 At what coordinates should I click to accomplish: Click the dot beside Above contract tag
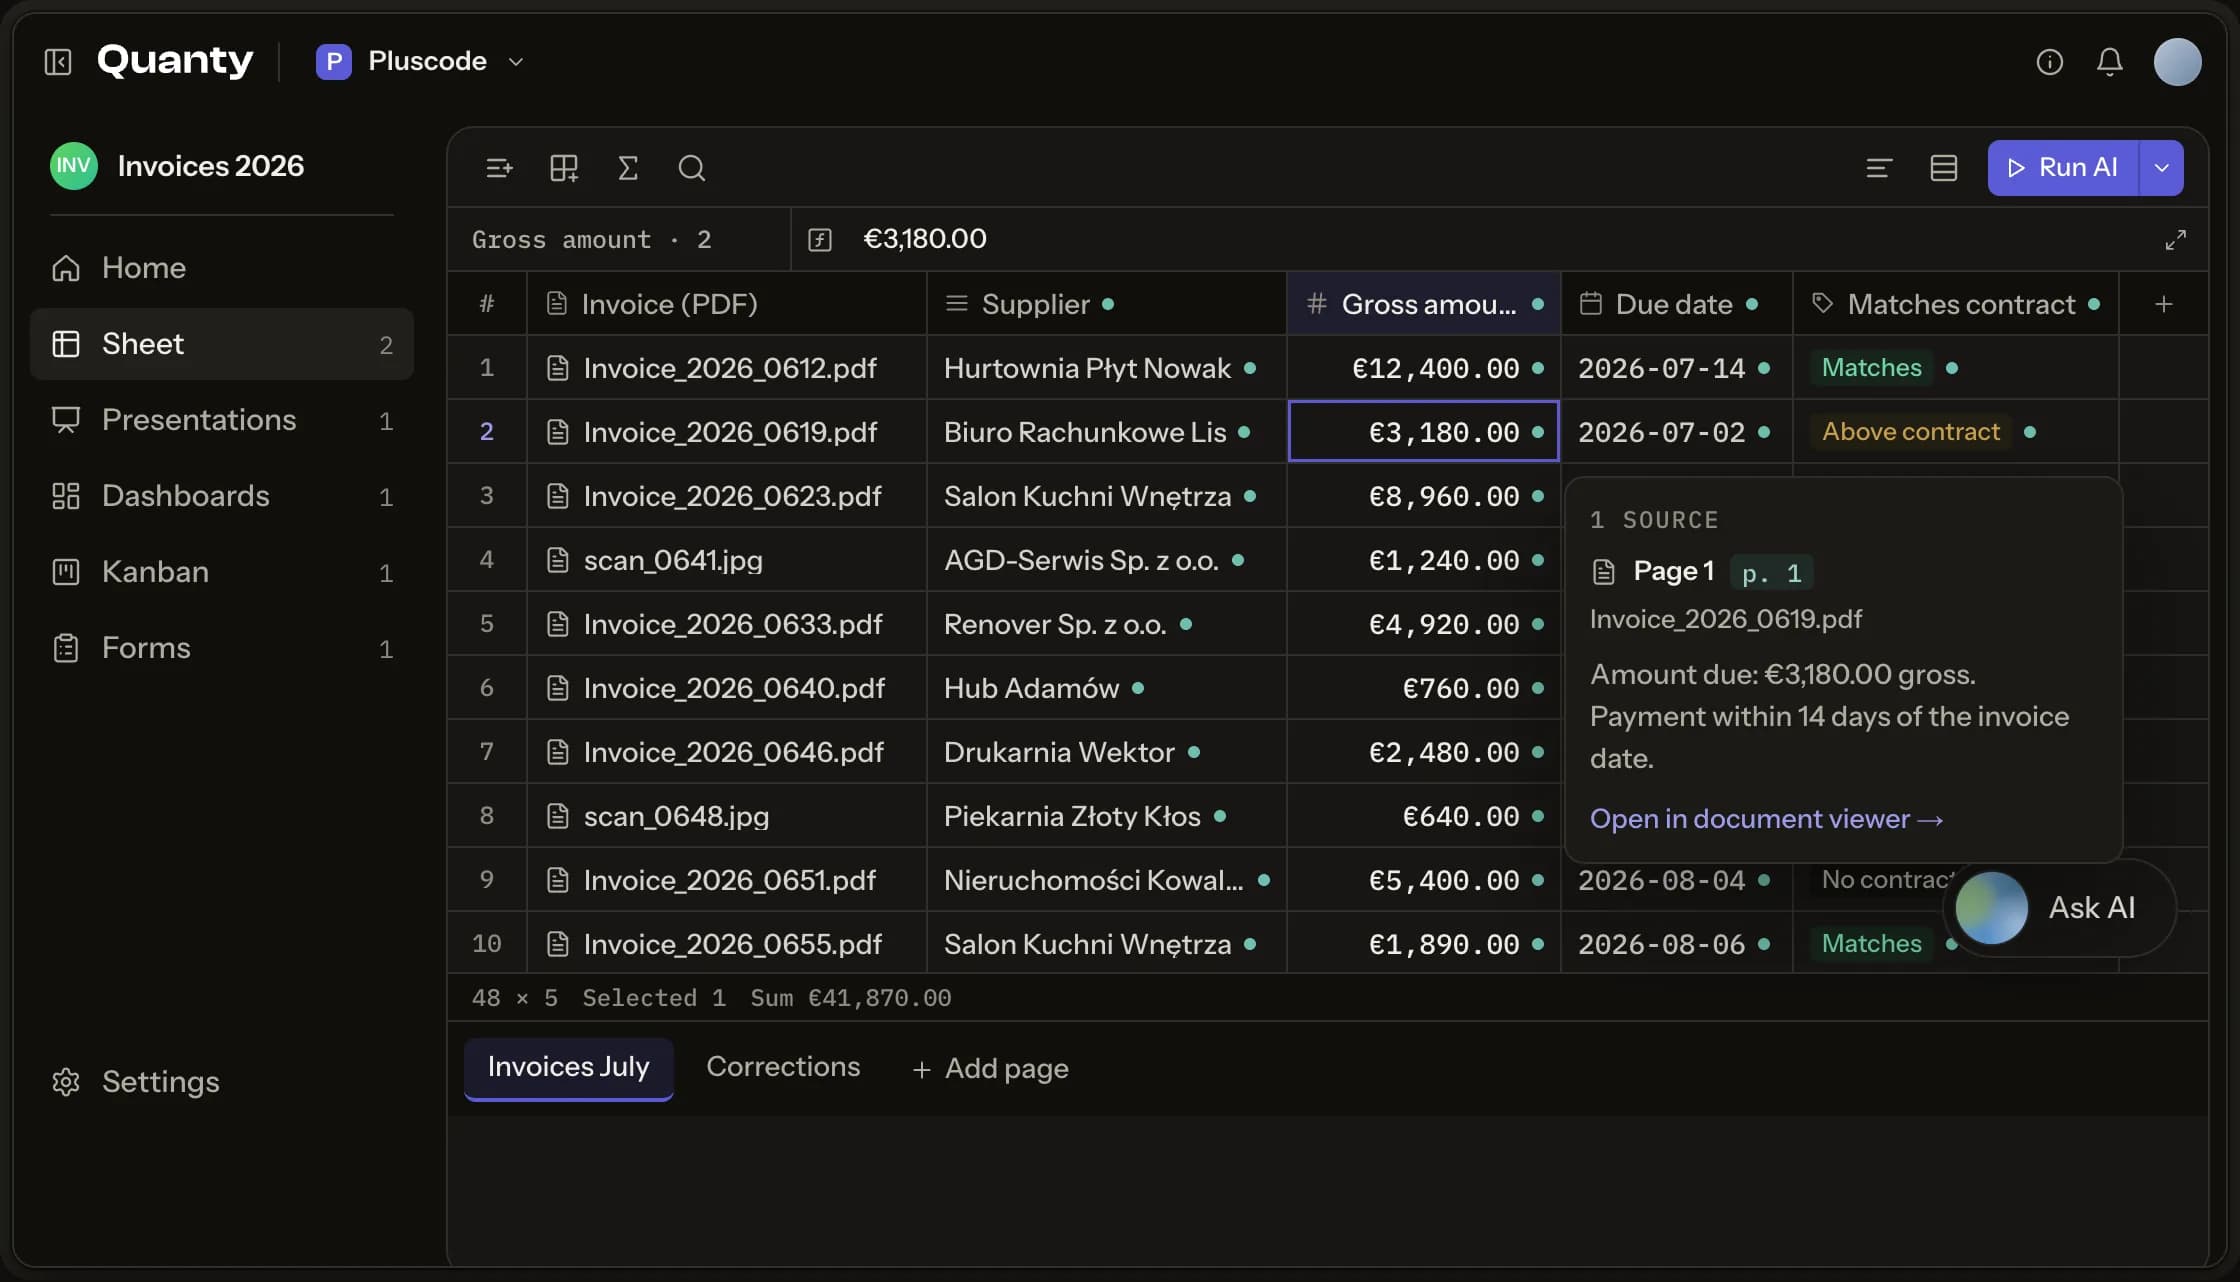pyautogui.click(x=2030, y=432)
